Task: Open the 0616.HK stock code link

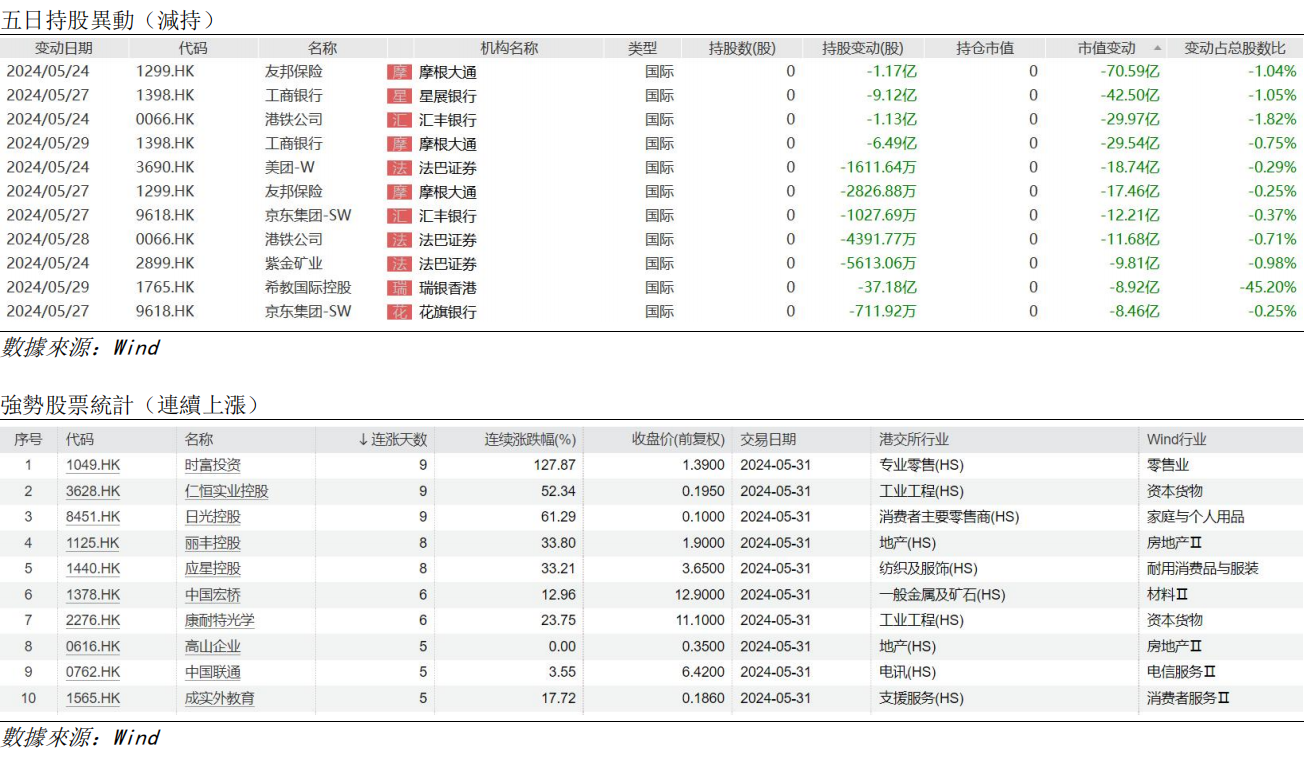Action: tap(93, 646)
